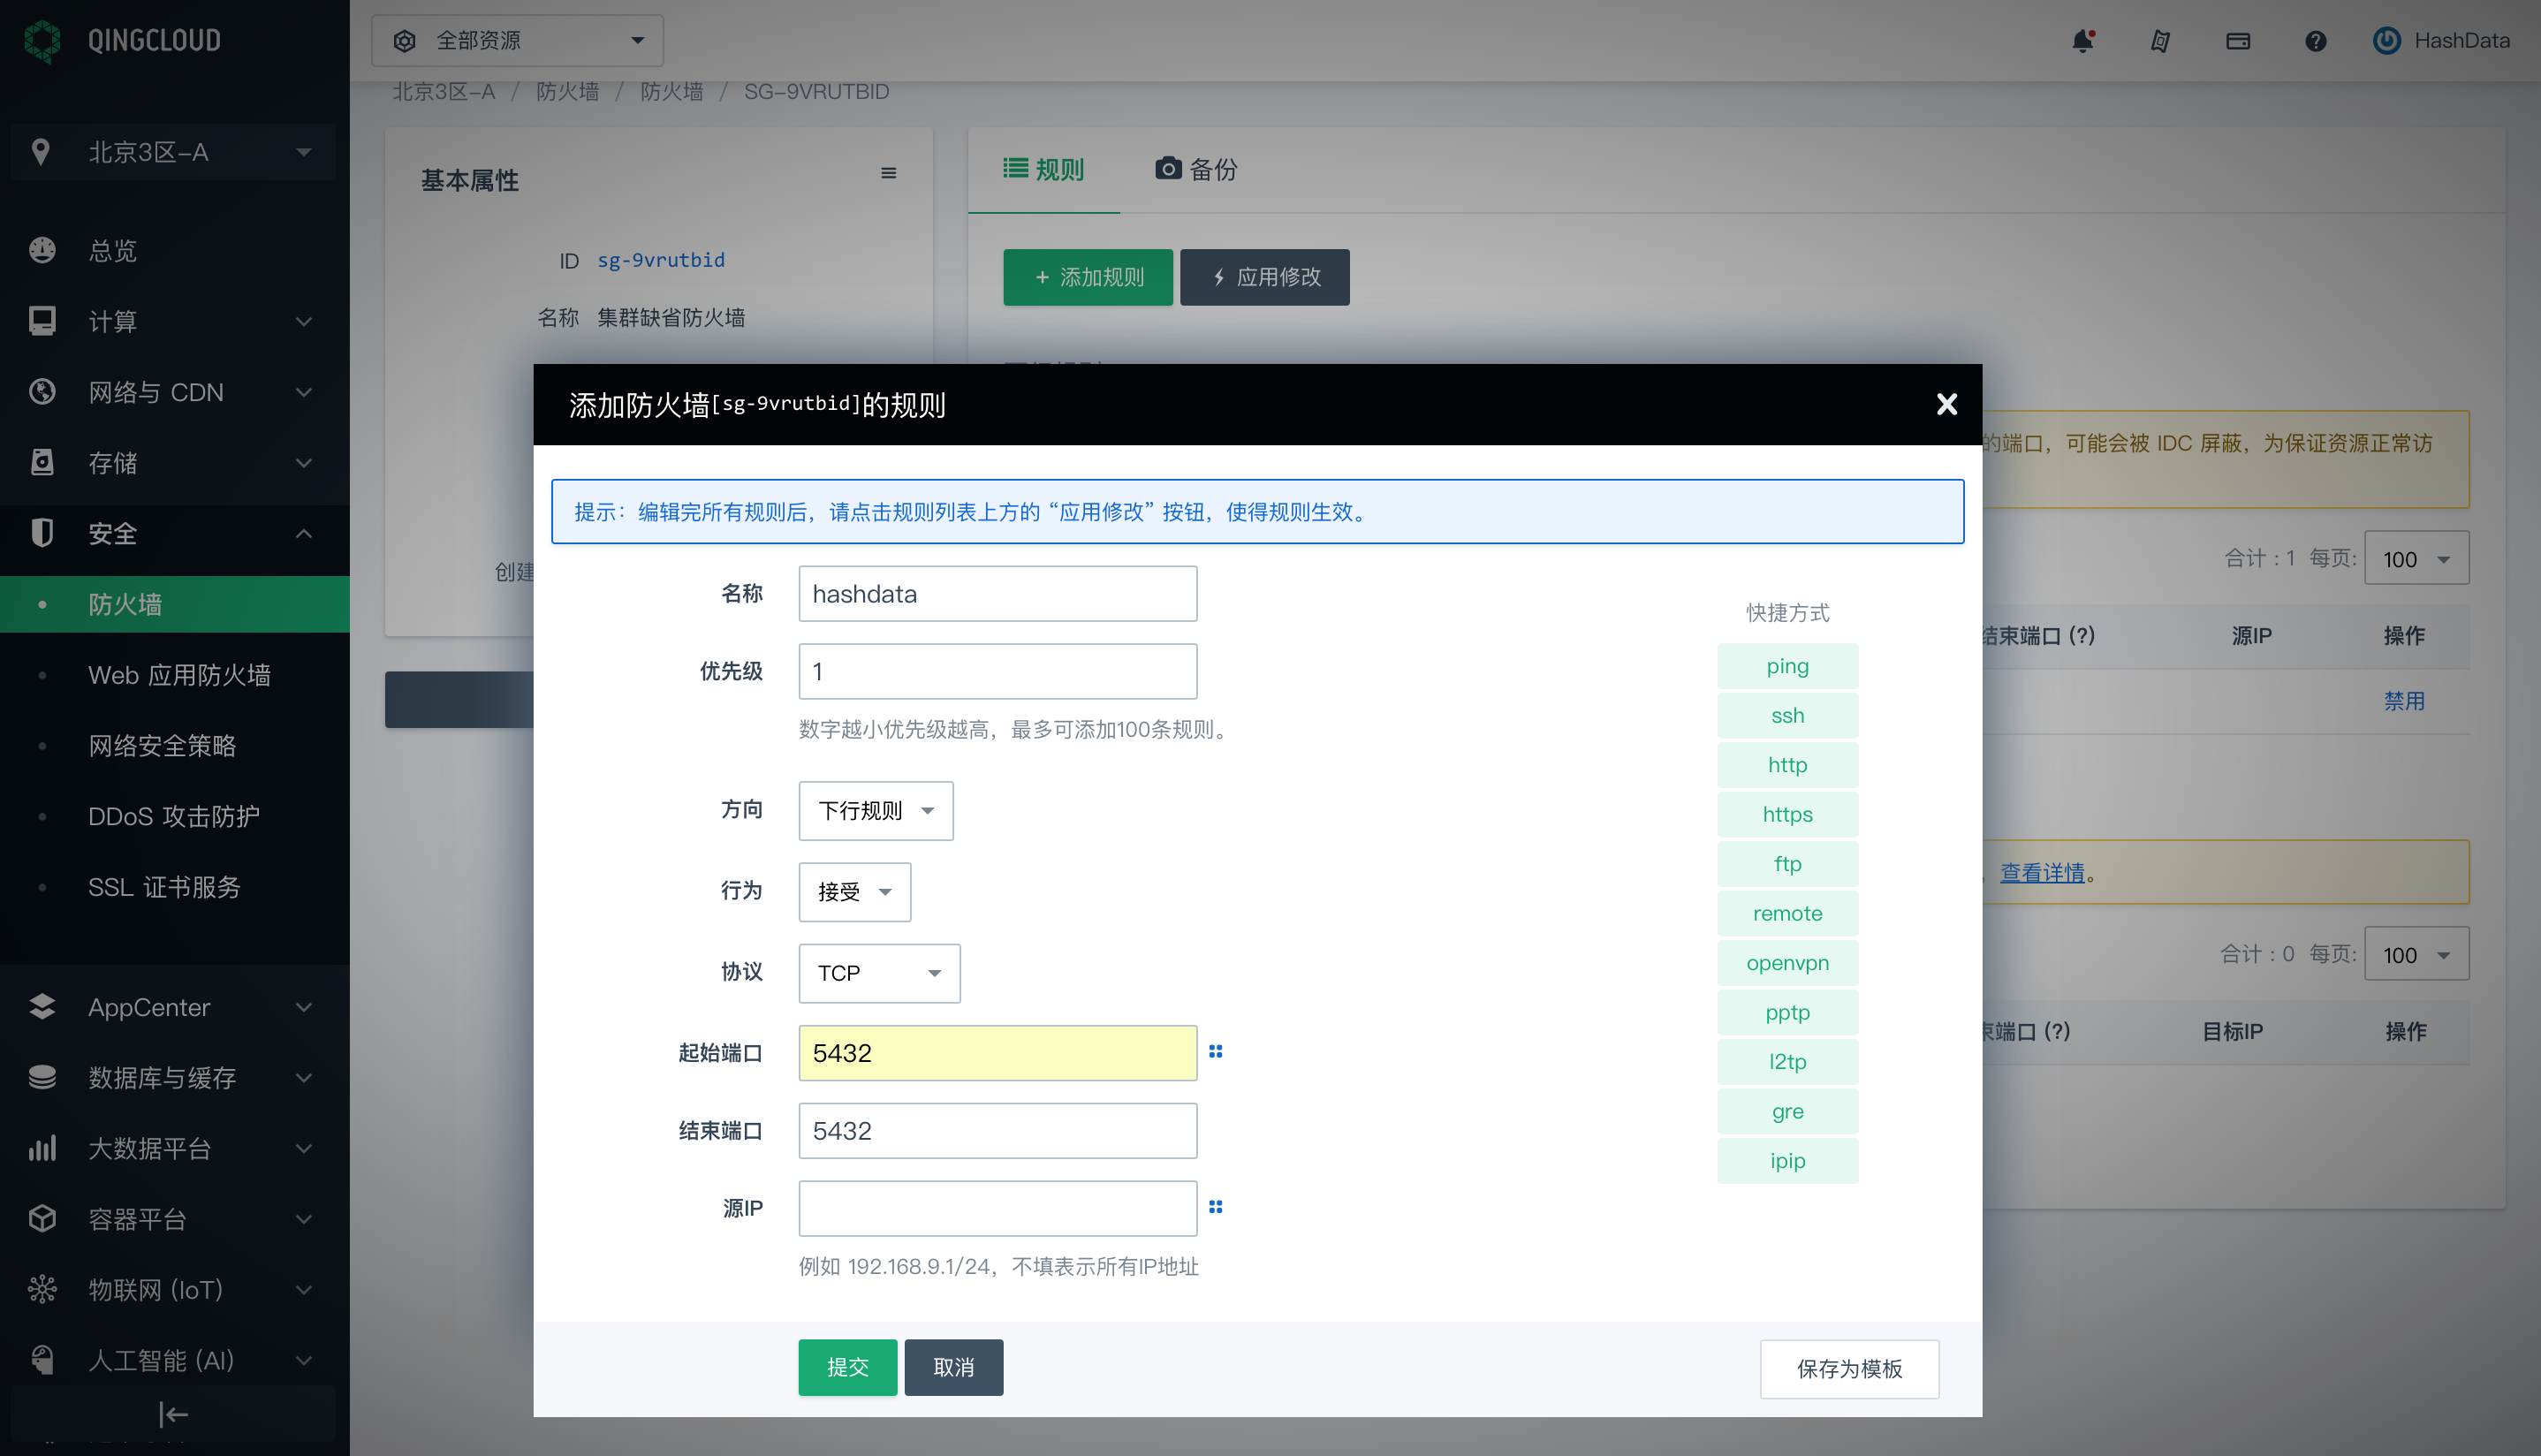Click the 网络与 CDN globe icon
The image size is (2541, 1456).
[x=42, y=392]
